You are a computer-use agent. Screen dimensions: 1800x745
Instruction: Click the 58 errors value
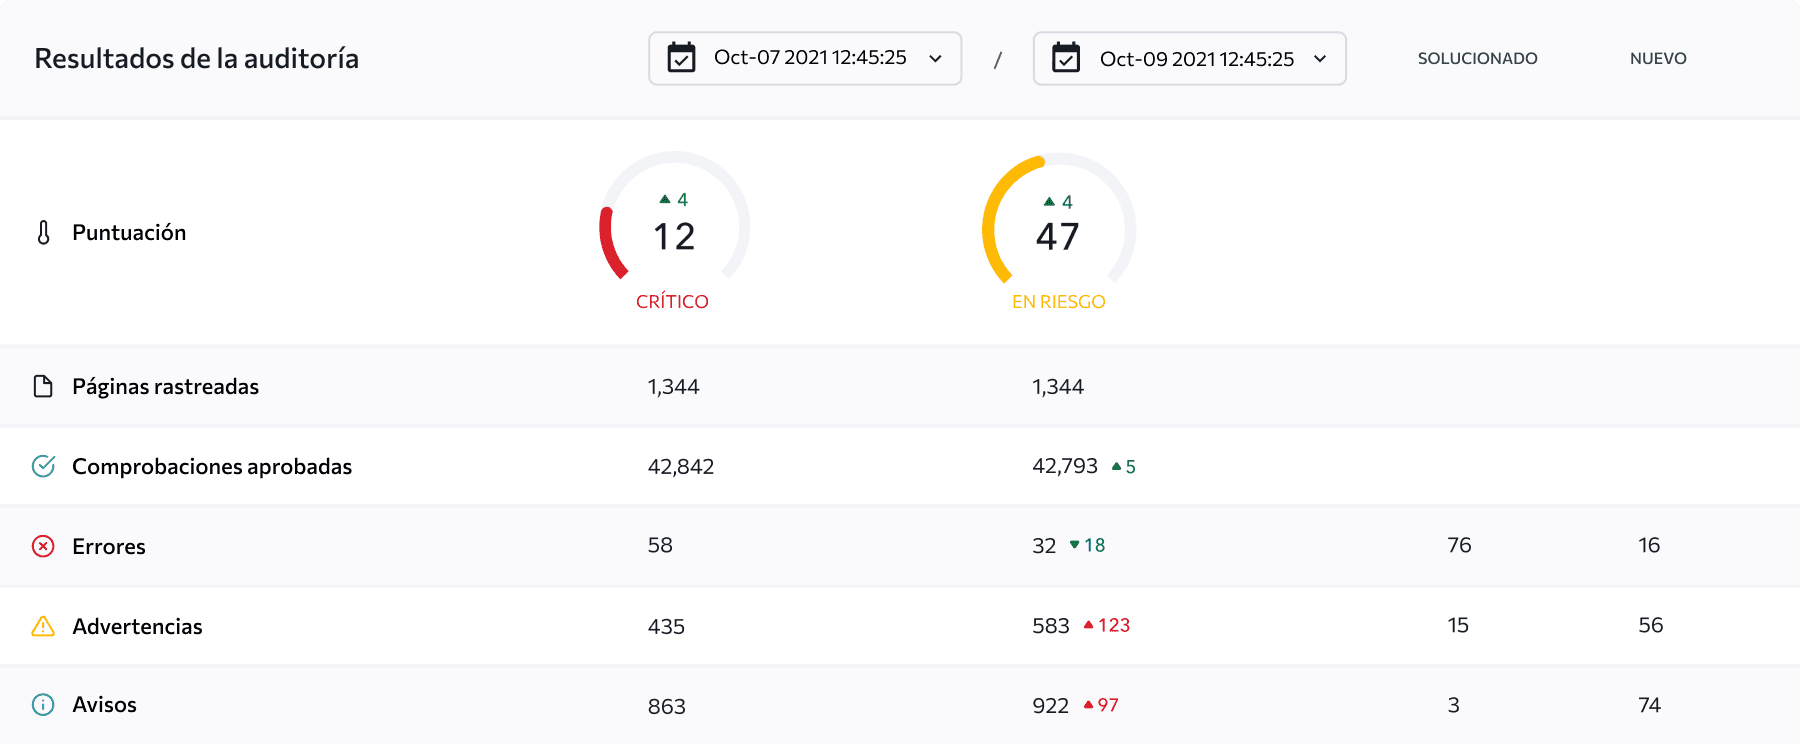(x=660, y=545)
